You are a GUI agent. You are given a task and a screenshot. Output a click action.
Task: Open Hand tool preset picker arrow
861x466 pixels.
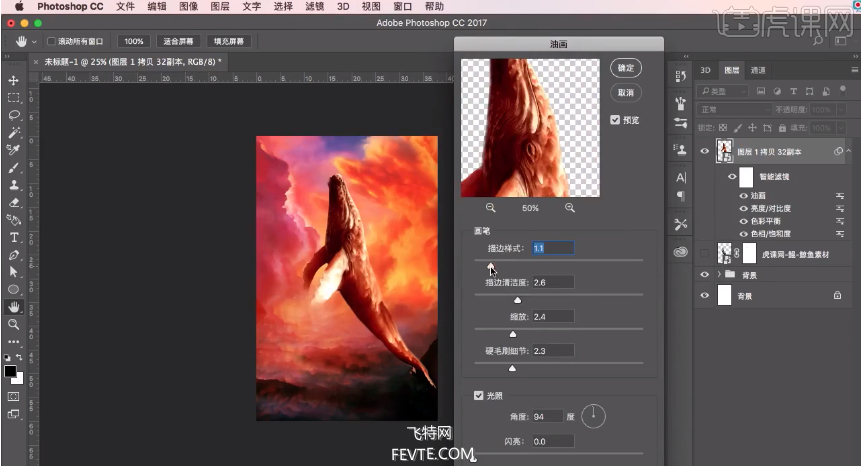pos(34,42)
